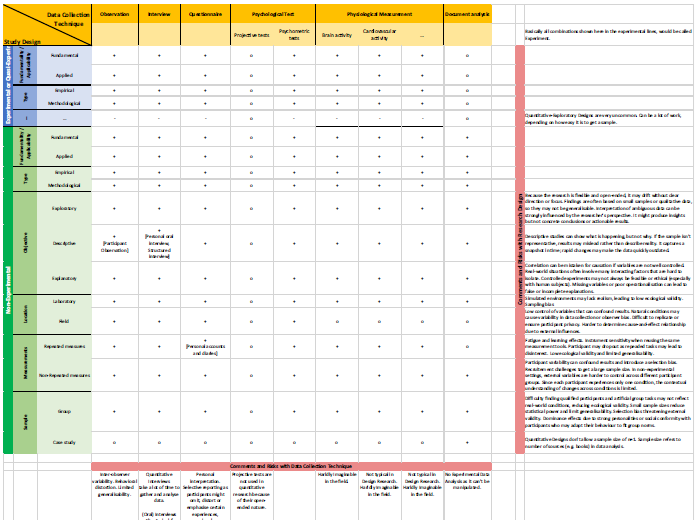Click the red Comments and Risks with Data Collection Technique bar

(291, 466)
